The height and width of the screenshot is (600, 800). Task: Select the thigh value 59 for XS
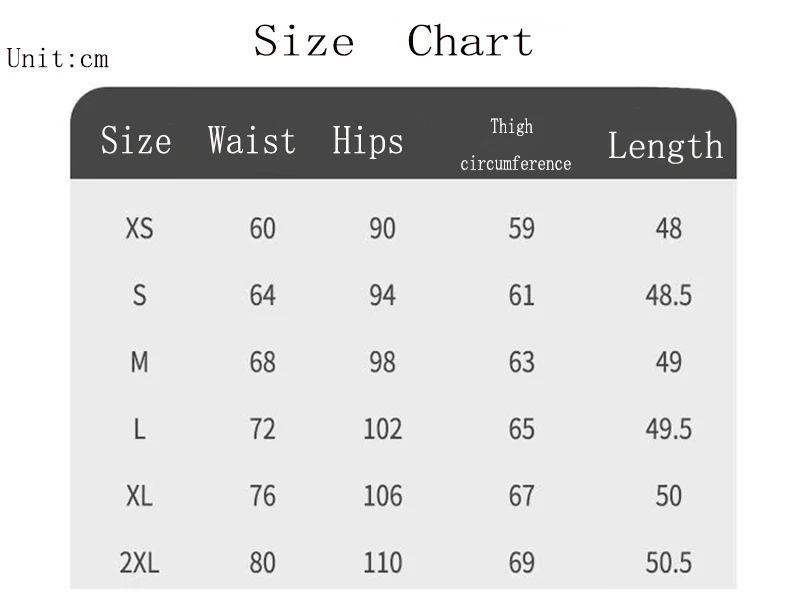click(521, 228)
